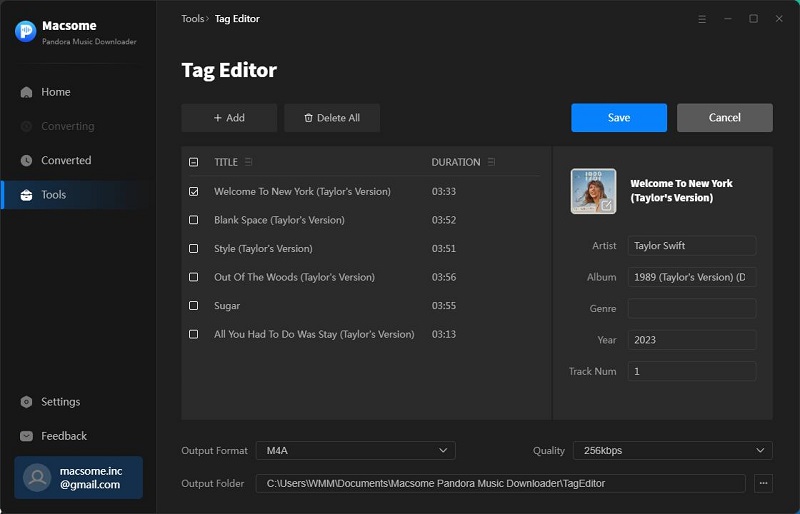Cancel the tag editing

tap(724, 118)
